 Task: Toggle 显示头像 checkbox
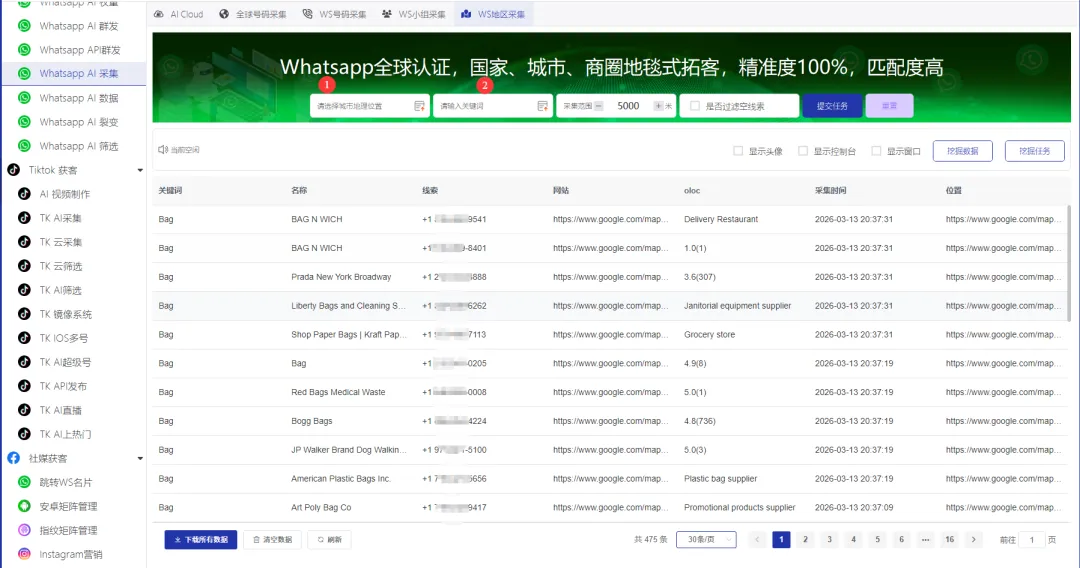[738, 151]
